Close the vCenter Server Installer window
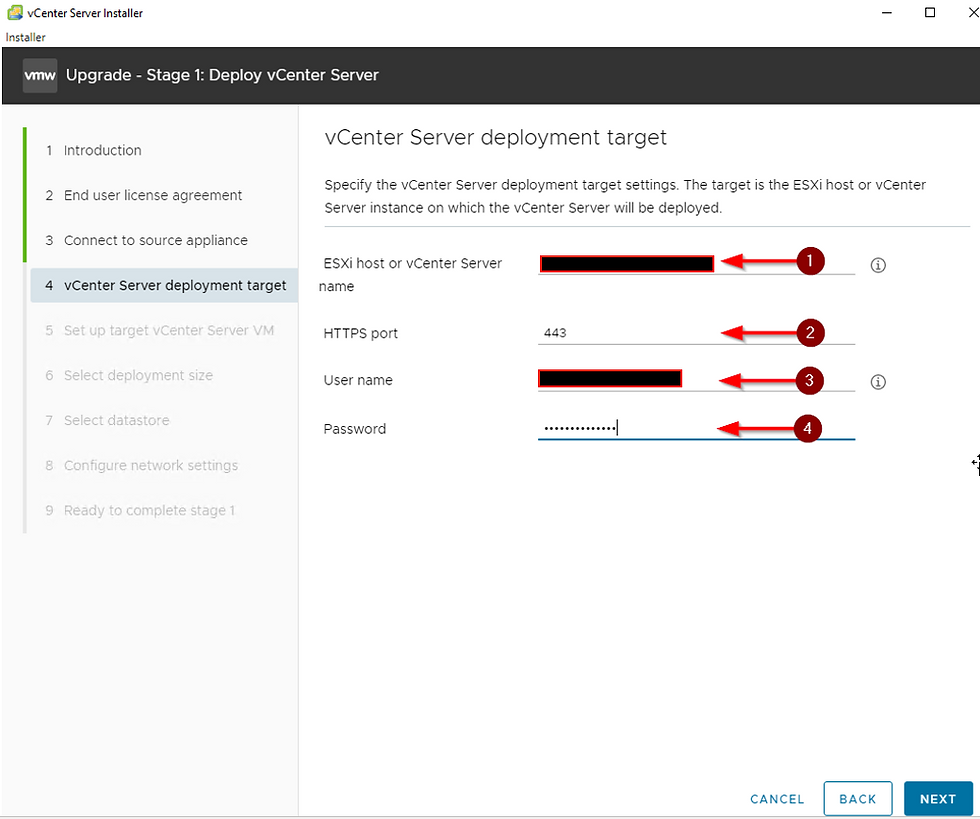This screenshot has width=980, height=819. (972, 13)
